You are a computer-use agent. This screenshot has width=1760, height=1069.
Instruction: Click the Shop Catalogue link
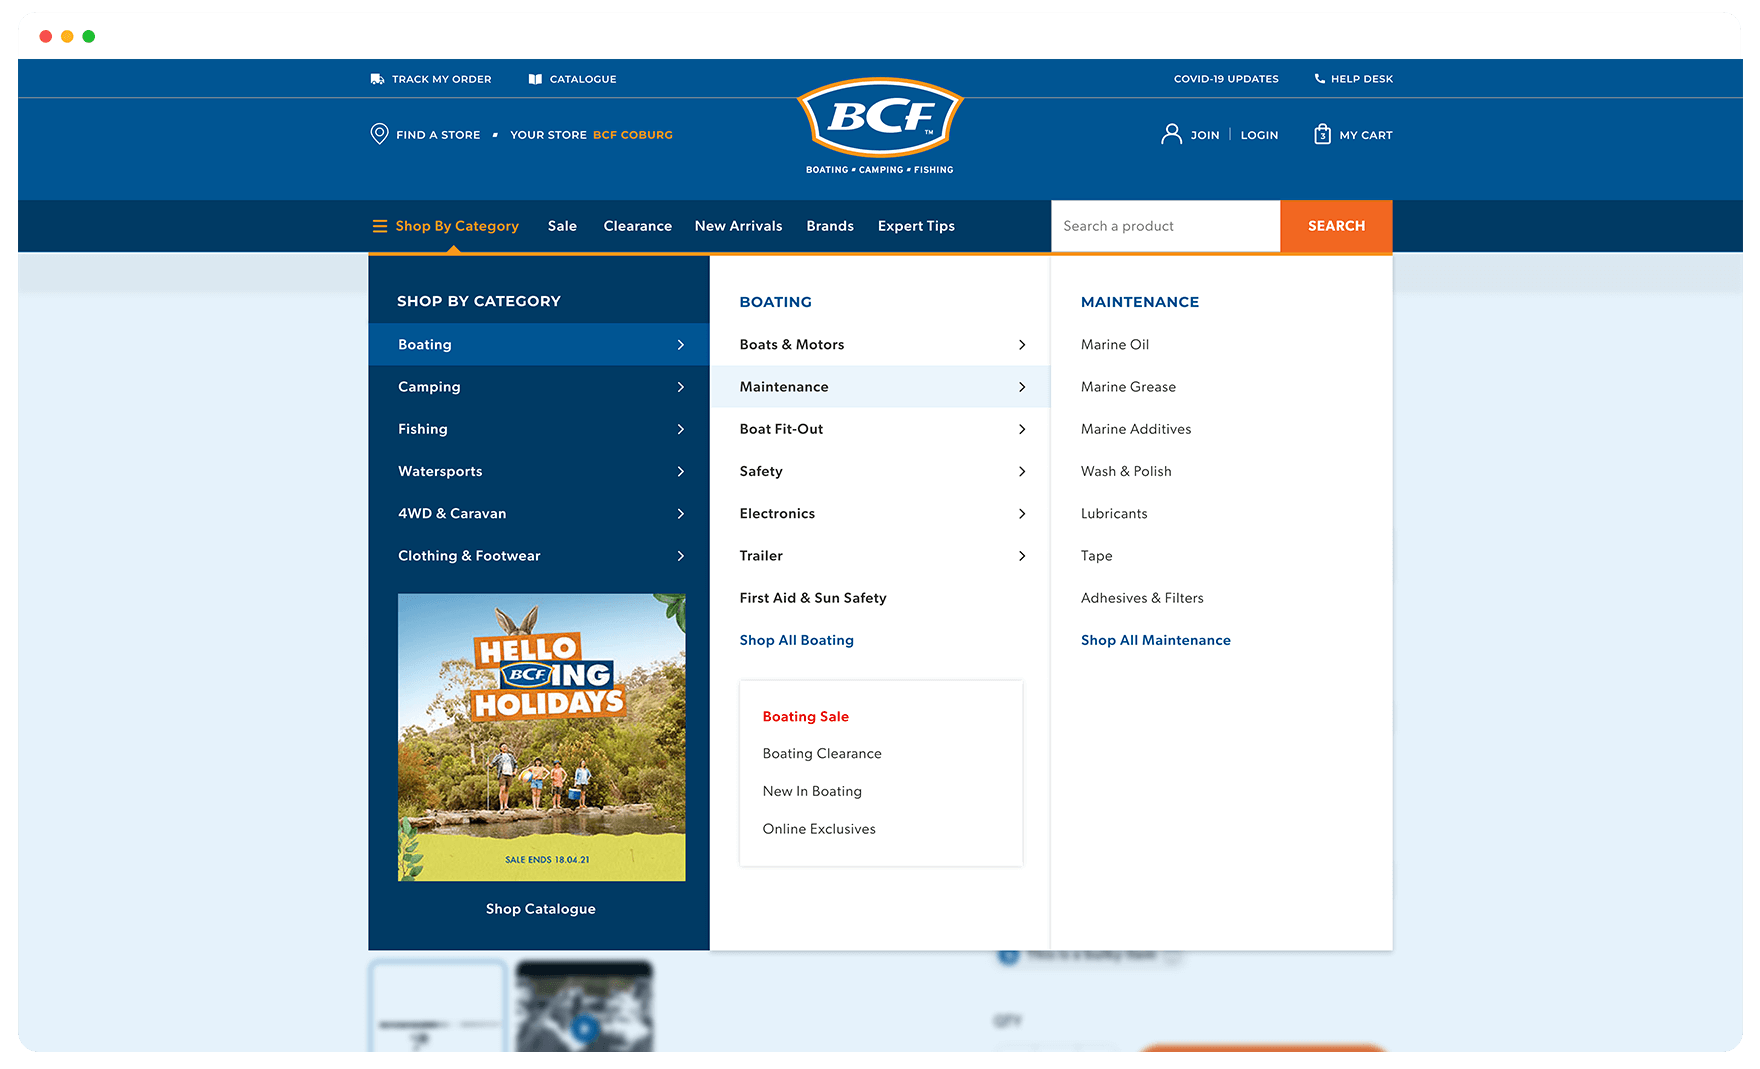pyautogui.click(x=541, y=909)
